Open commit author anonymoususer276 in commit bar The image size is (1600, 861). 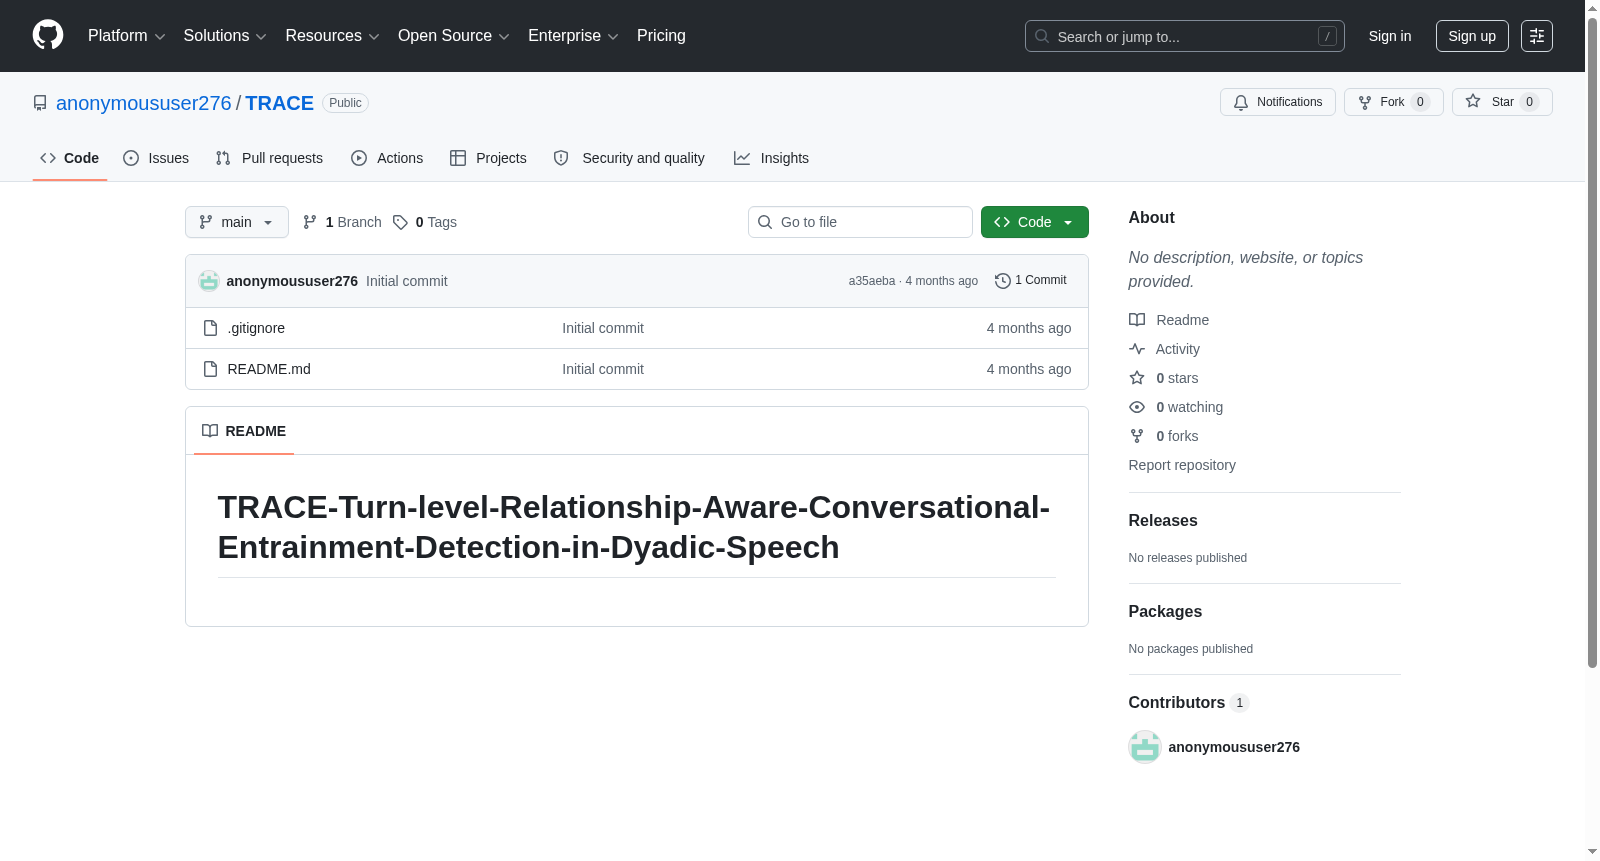pyautogui.click(x=292, y=281)
